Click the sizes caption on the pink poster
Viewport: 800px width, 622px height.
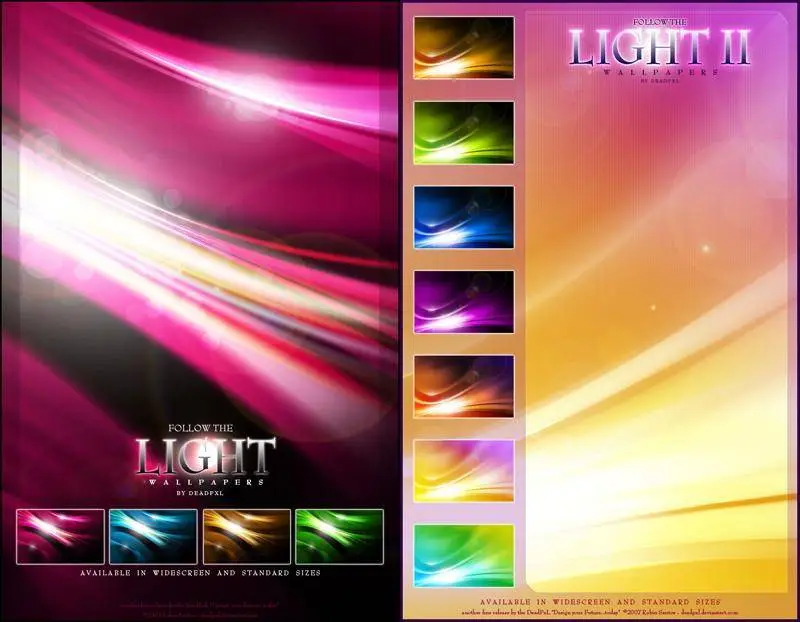click(x=201, y=573)
